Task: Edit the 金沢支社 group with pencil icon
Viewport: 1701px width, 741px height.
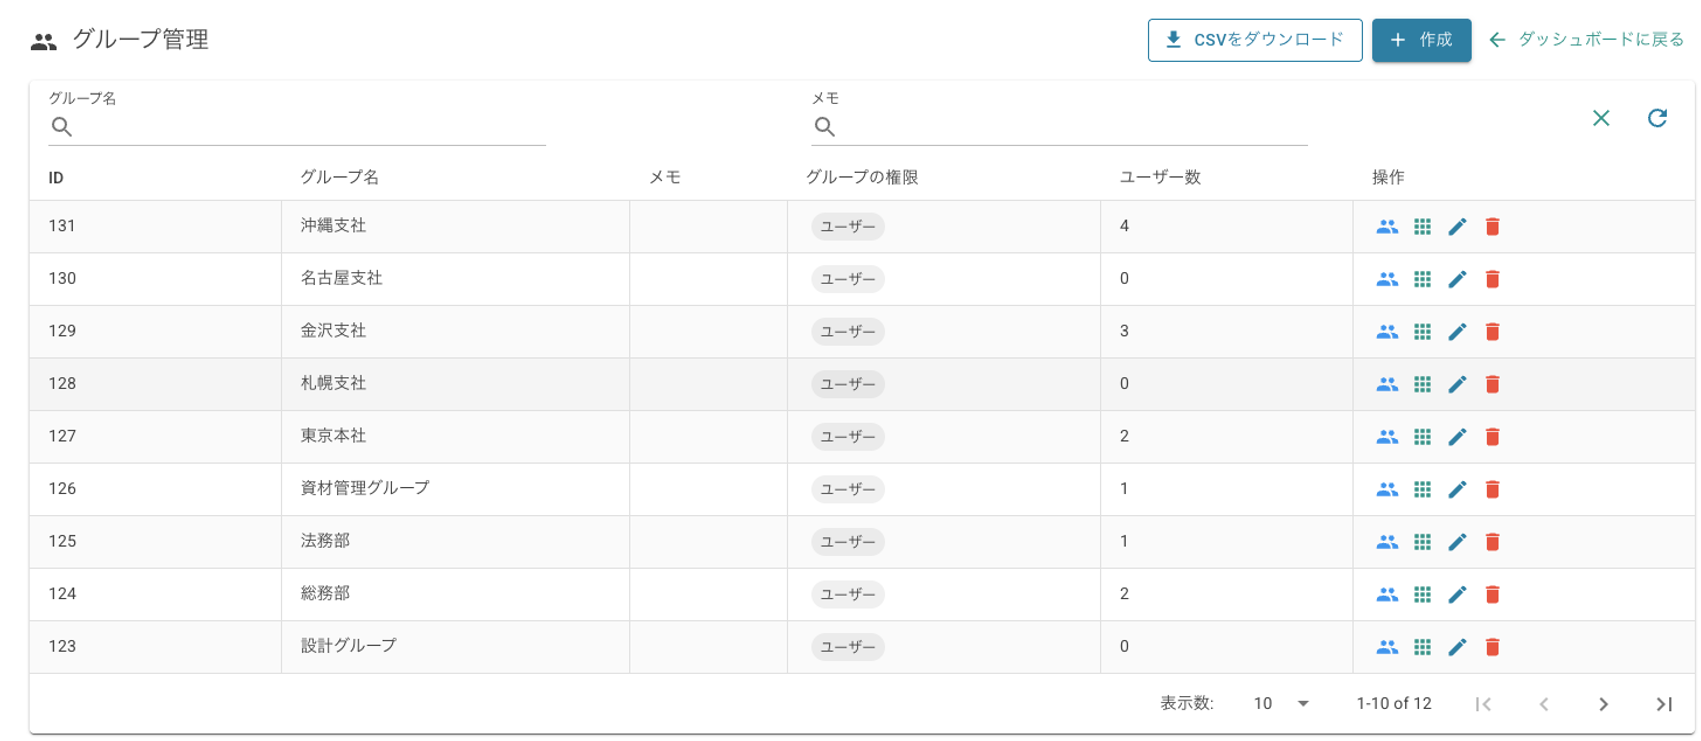Action: coord(1457,332)
